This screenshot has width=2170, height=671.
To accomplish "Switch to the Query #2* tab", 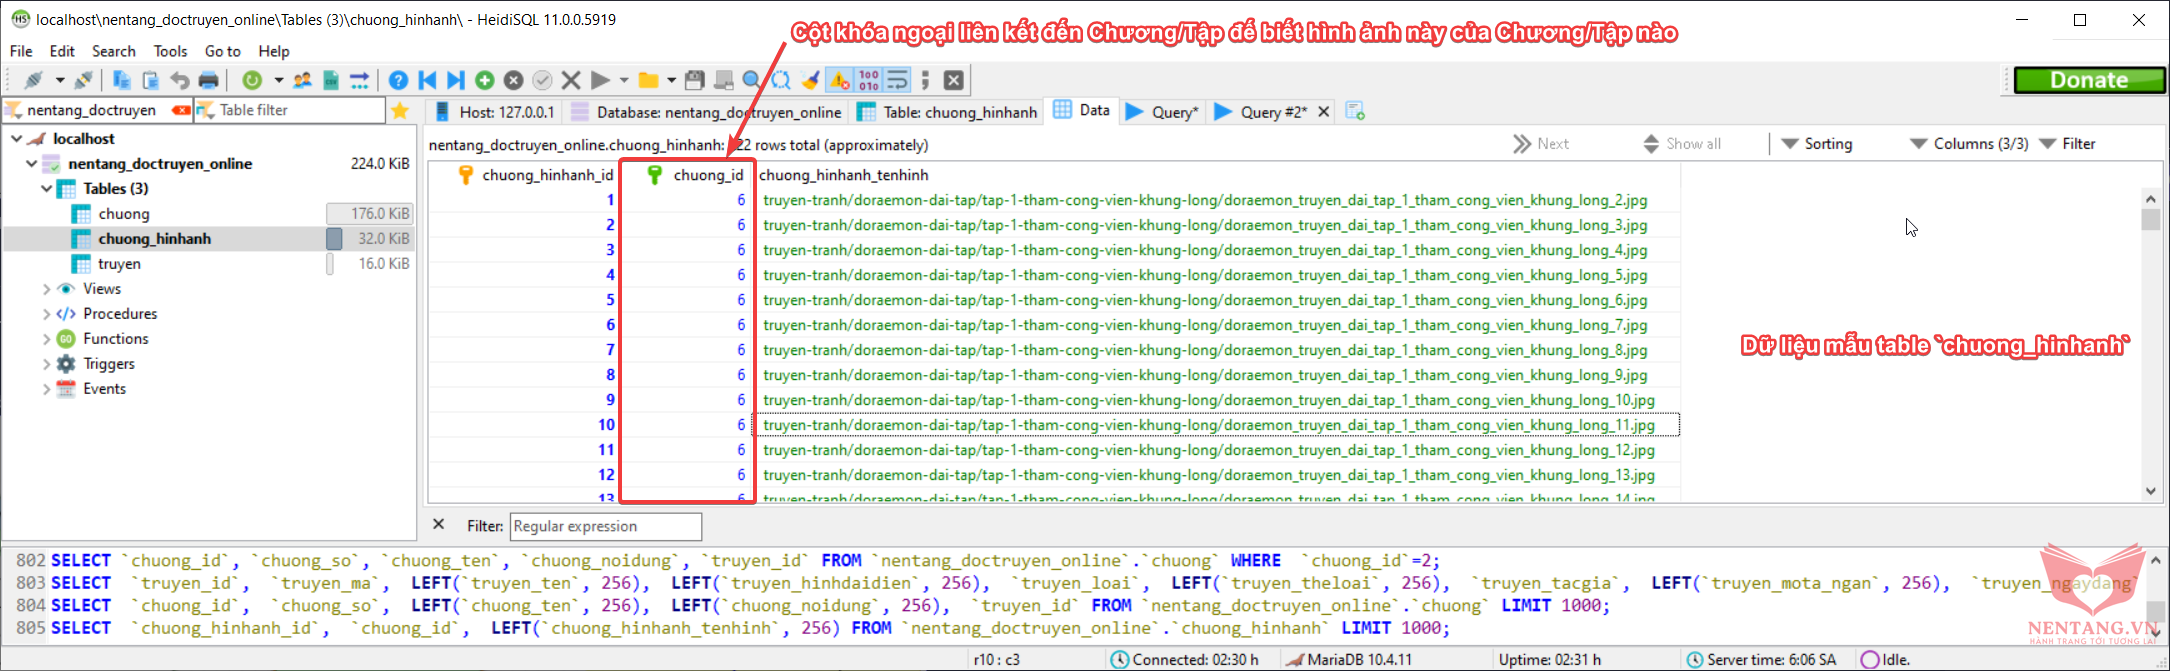I will pos(1262,112).
